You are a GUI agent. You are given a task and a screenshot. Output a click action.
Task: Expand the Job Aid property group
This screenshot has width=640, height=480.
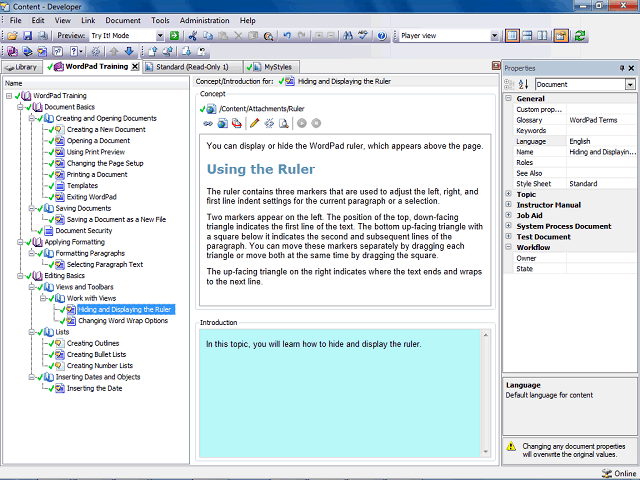[x=509, y=216]
